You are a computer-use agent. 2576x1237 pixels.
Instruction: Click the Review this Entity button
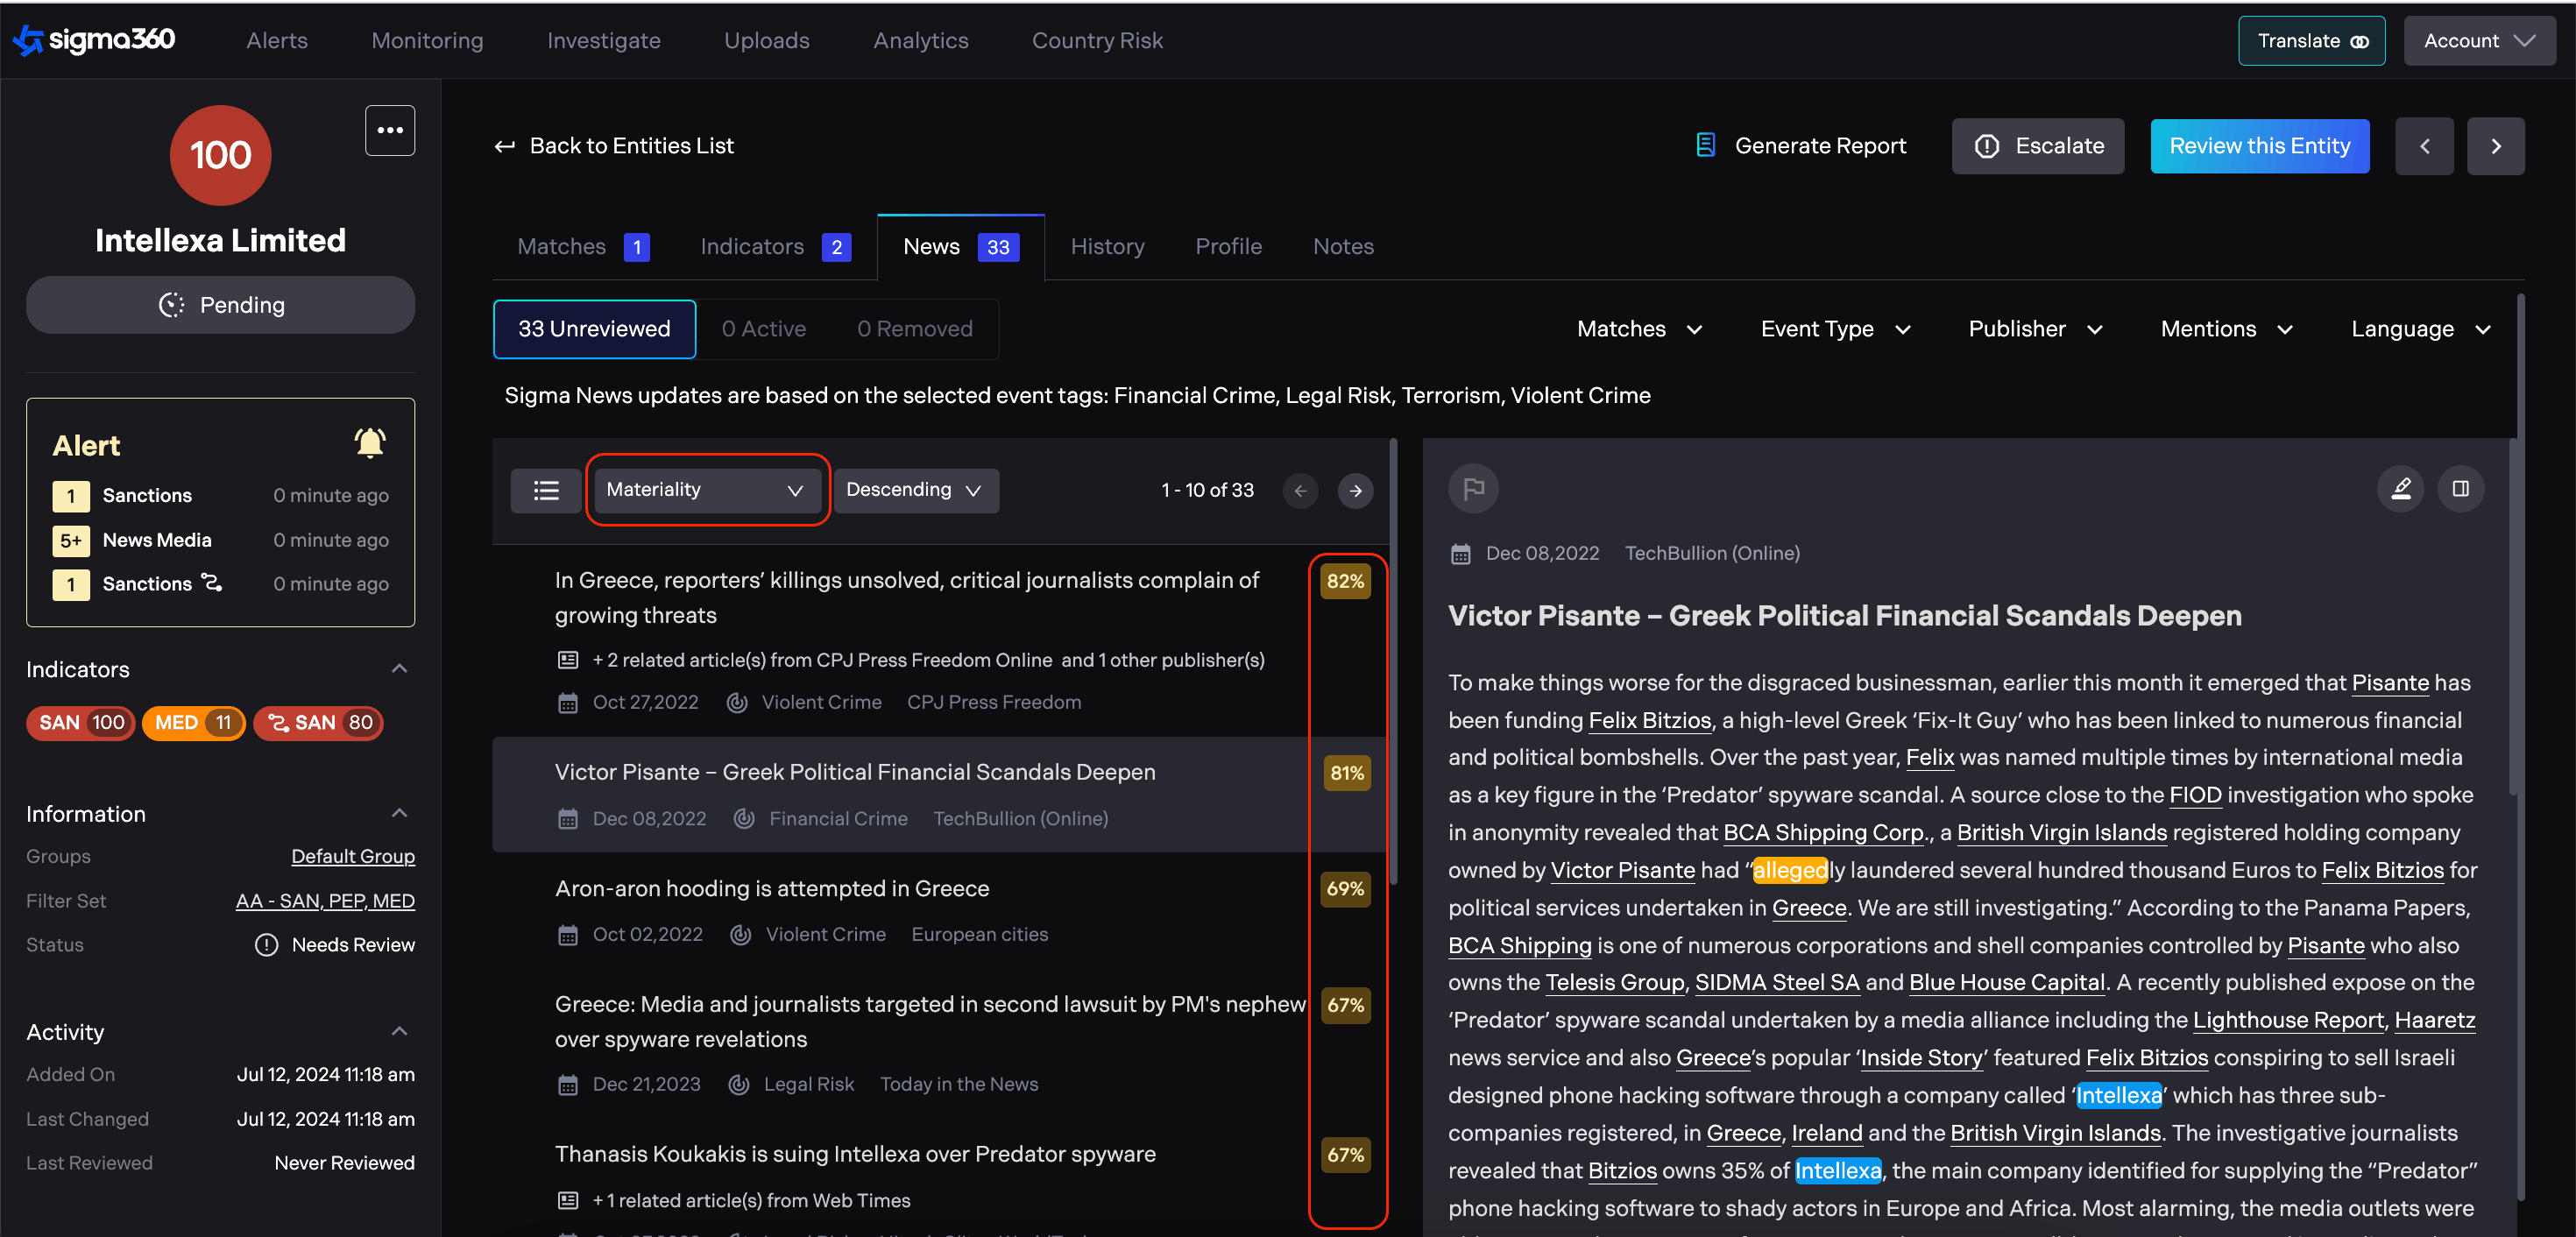(x=2259, y=146)
